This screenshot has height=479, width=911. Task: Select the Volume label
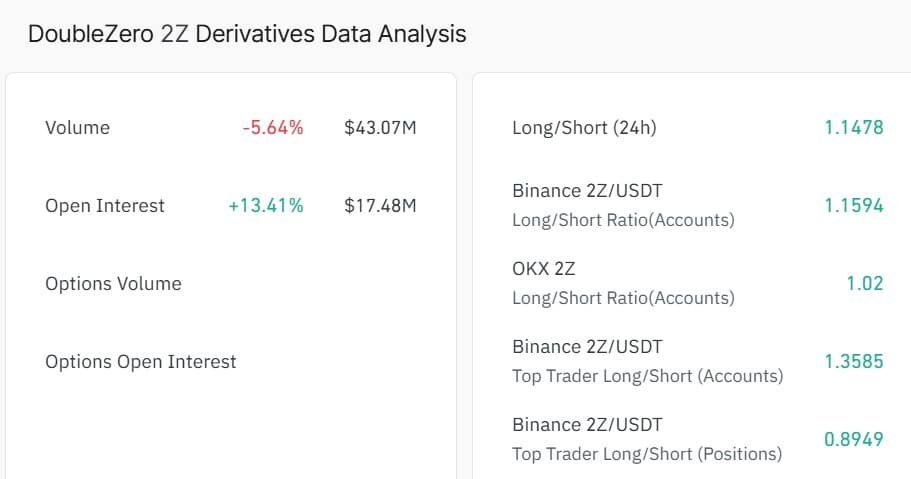point(77,128)
